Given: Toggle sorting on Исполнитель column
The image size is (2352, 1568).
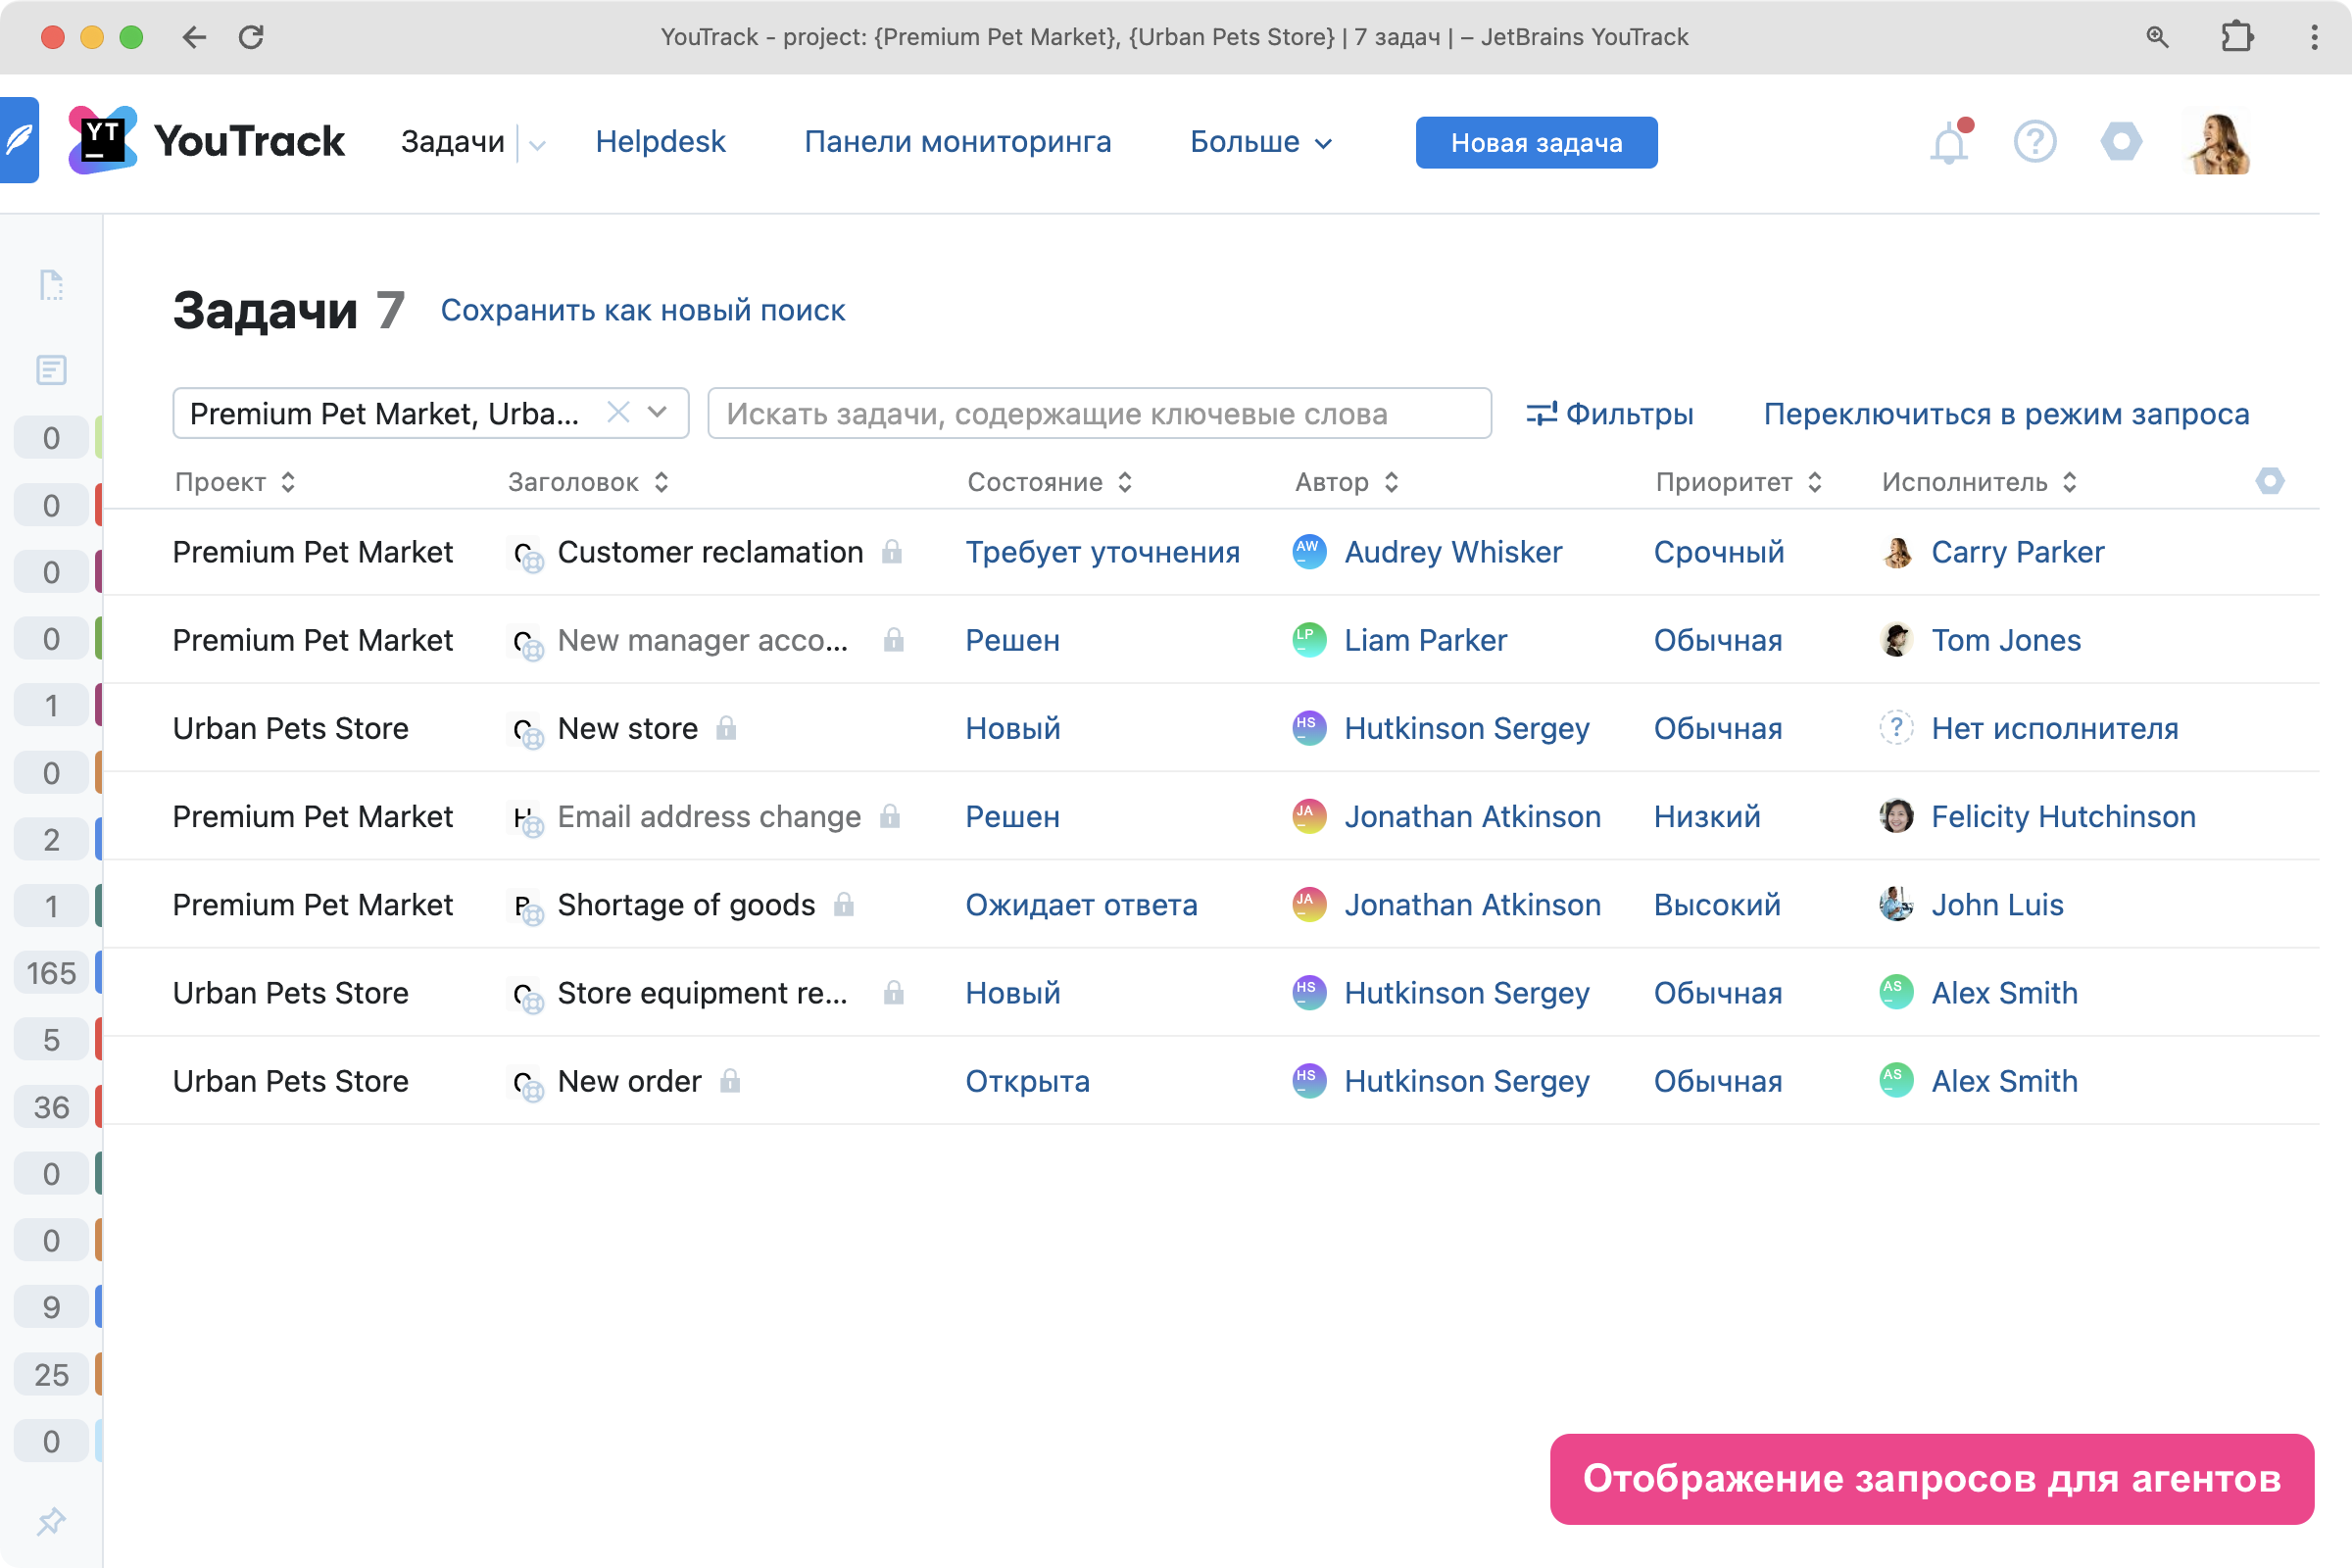Looking at the screenshot, I should 1978,482.
